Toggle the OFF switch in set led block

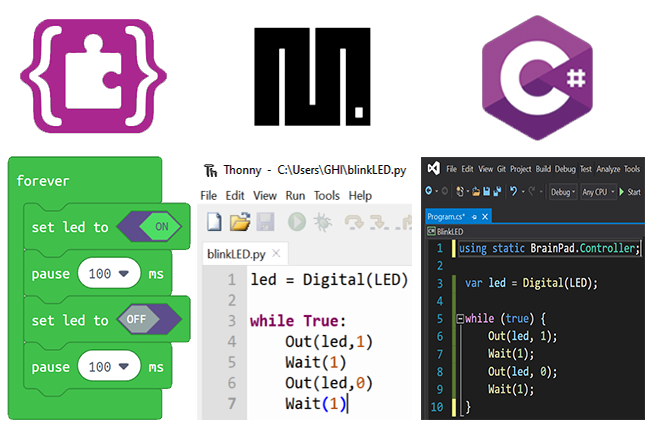(150, 319)
